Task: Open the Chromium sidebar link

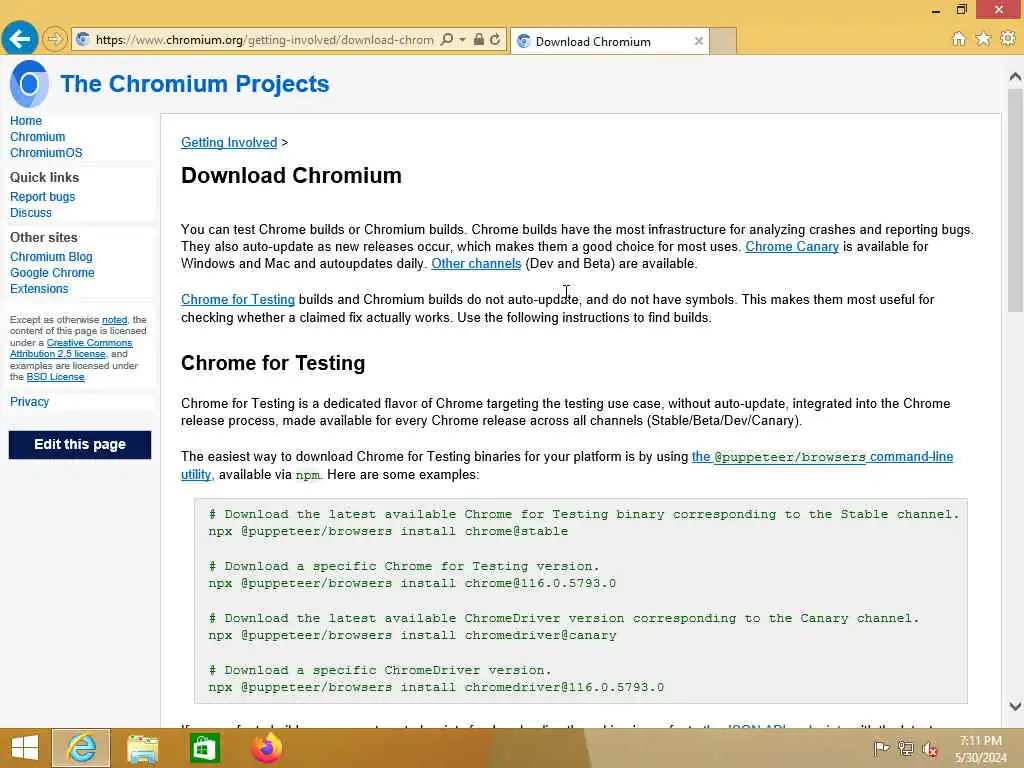Action: click(37, 136)
